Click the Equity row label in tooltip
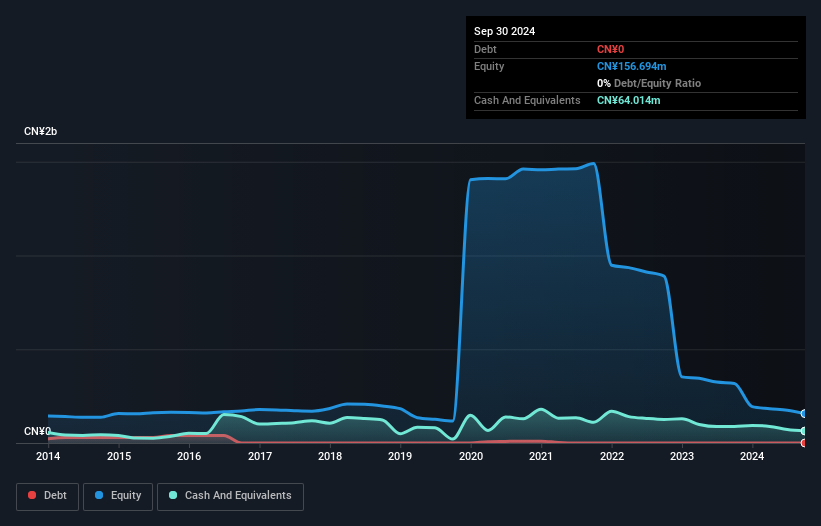Screen dimensions: 821x526 tap(489, 66)
